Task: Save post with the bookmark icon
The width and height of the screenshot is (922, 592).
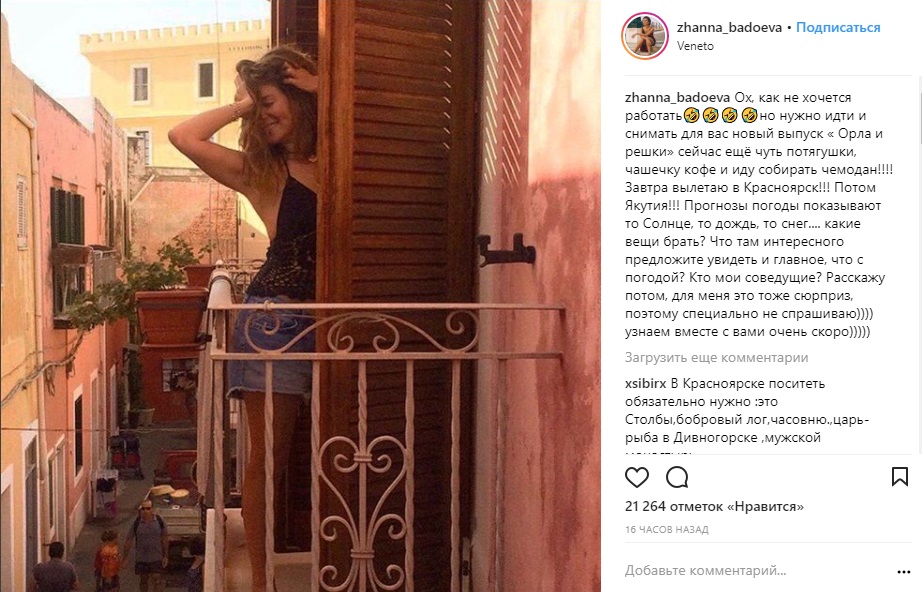Action: [900, 477]
